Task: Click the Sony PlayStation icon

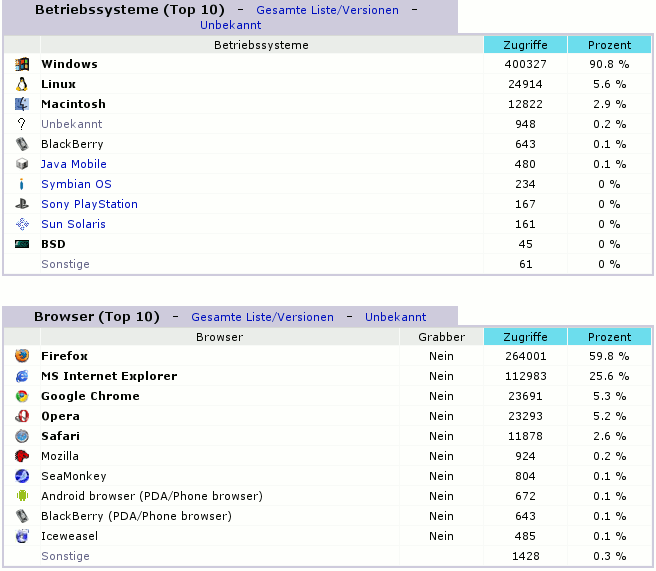Action: [x=22, y=204]
